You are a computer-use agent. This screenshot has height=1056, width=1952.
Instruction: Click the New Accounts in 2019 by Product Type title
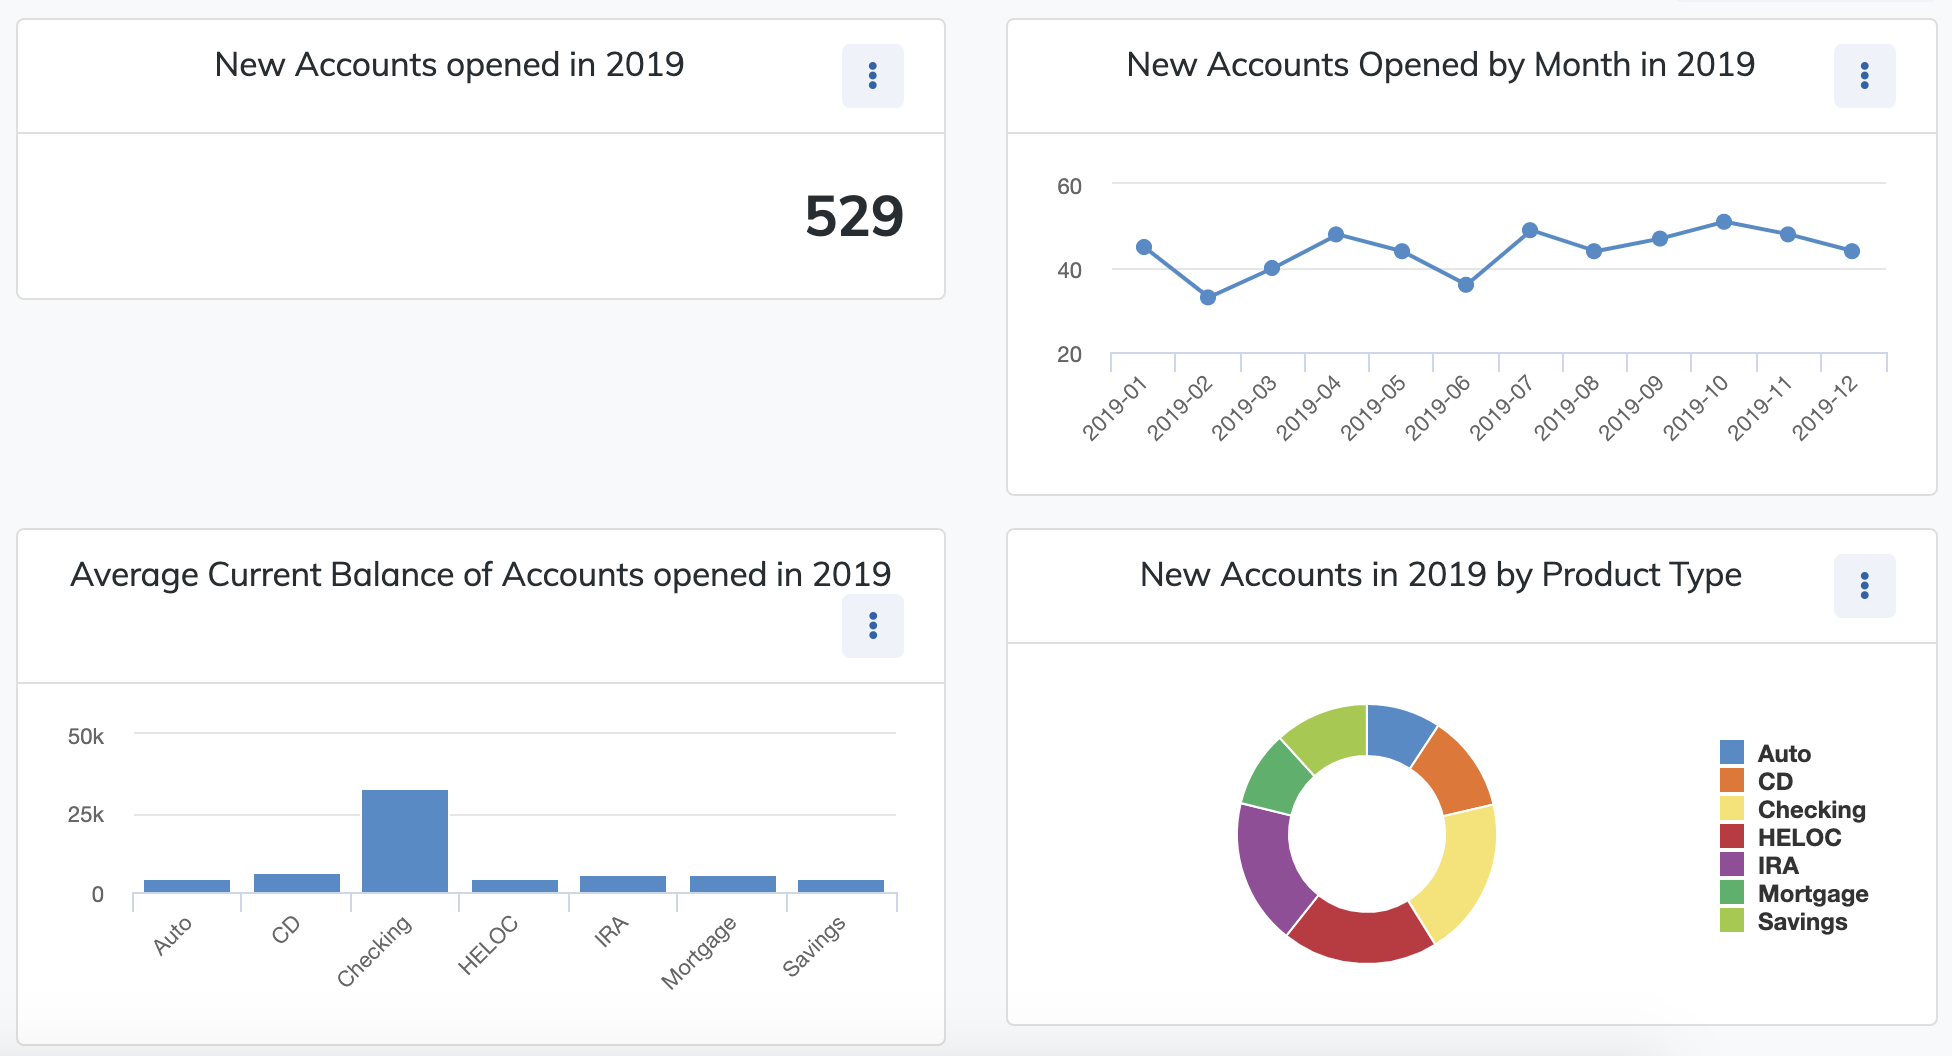pyautogui.click(x=1440, y=575)
